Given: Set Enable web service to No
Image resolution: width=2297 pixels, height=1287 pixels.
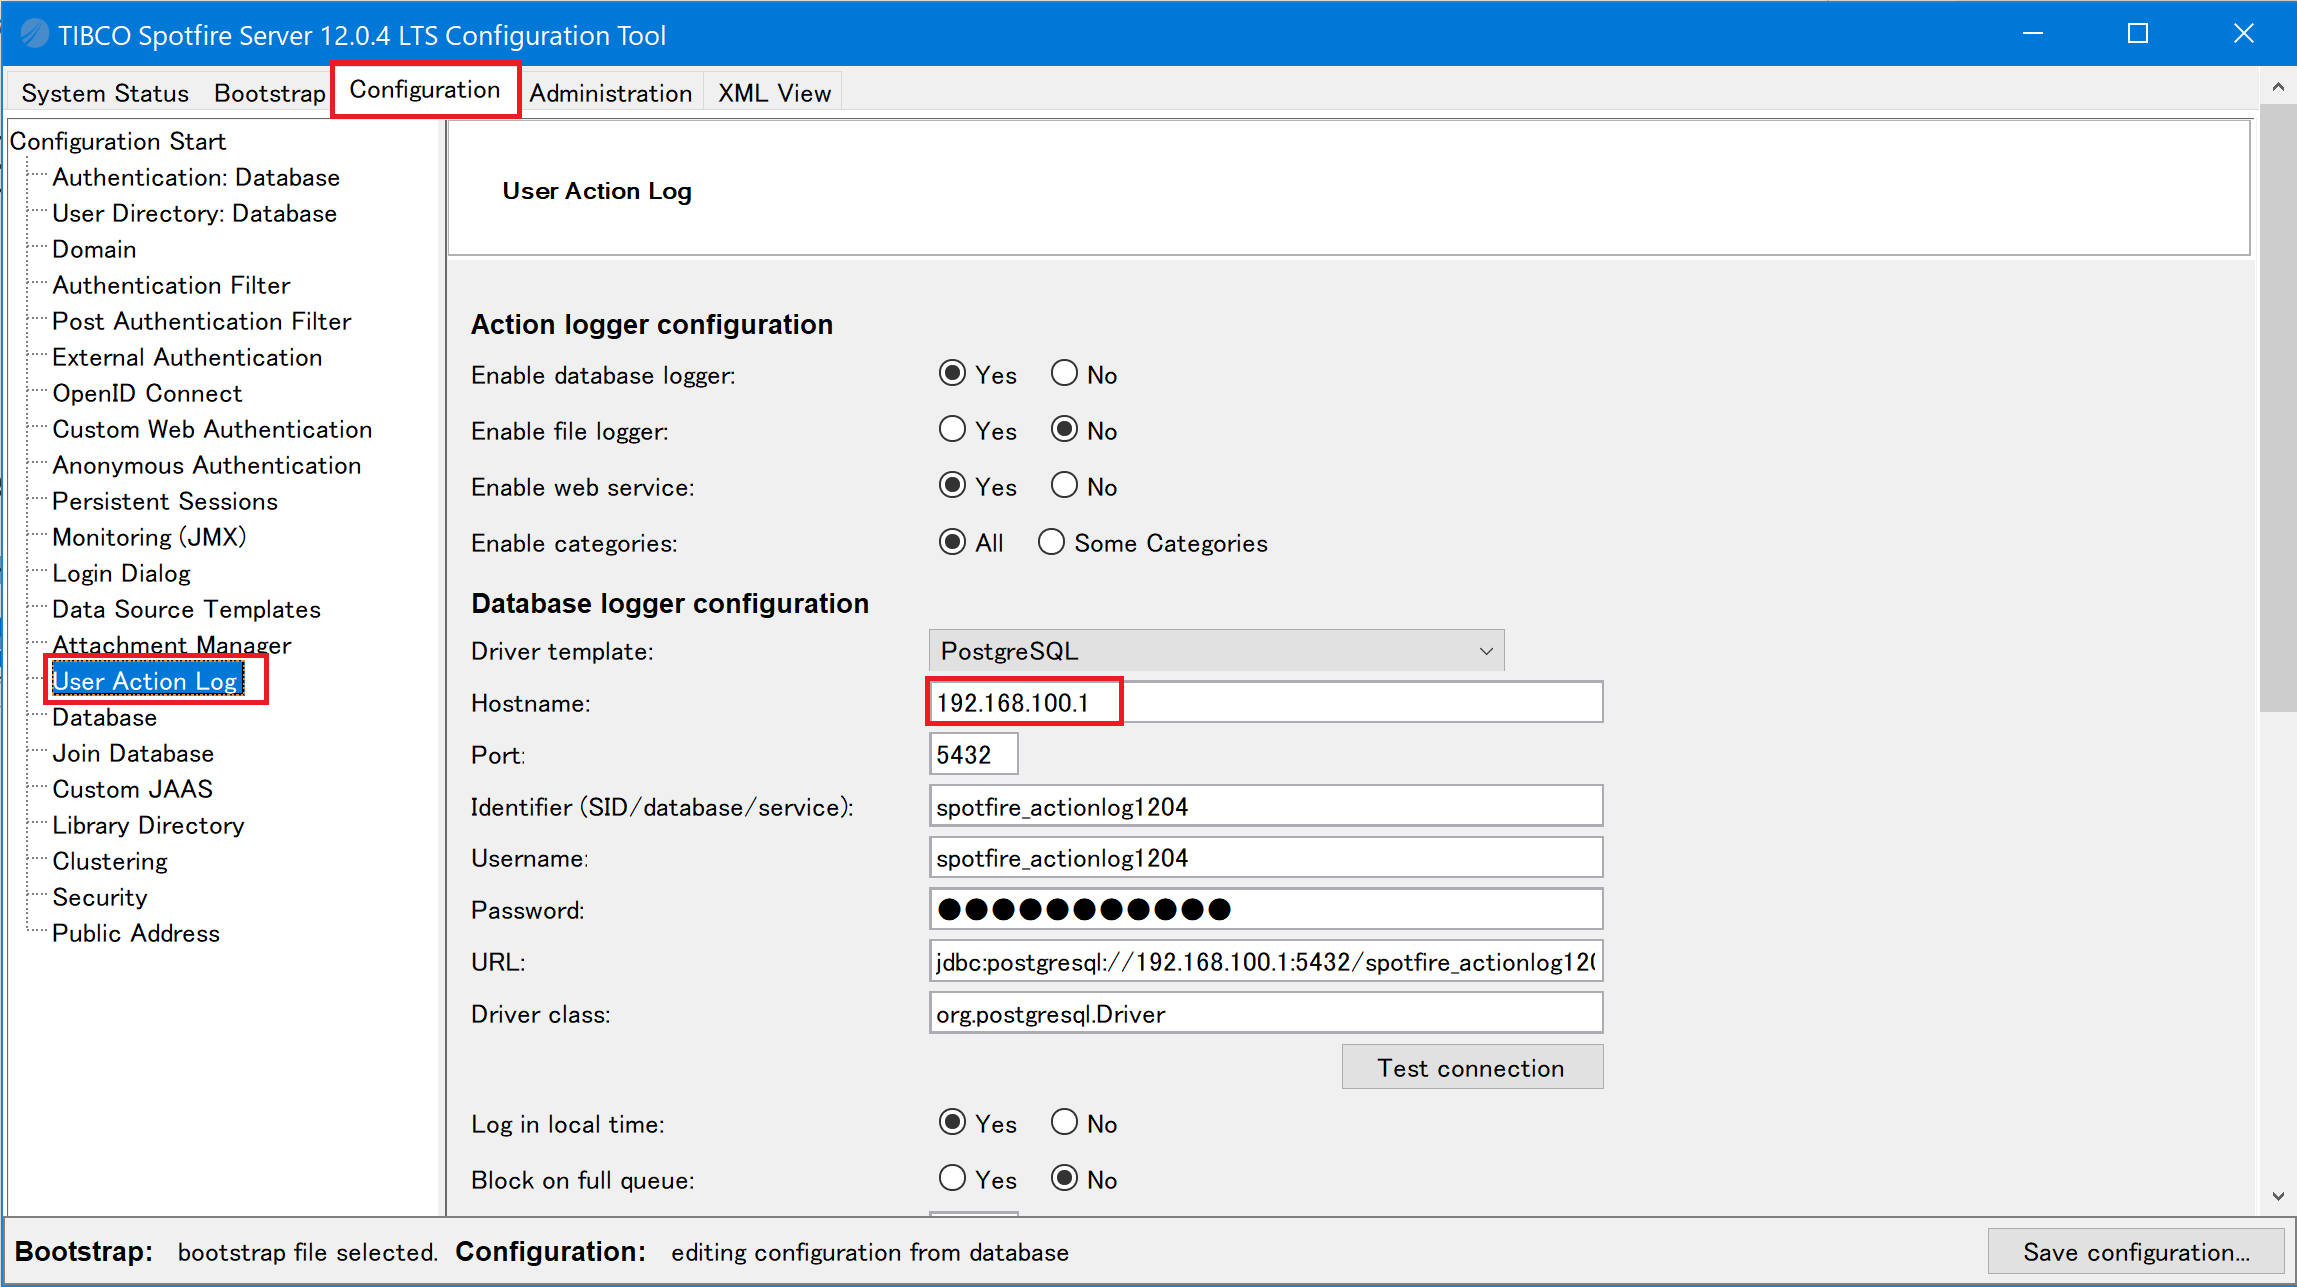Looking at the screenshot, I should tap(1065, 486).
